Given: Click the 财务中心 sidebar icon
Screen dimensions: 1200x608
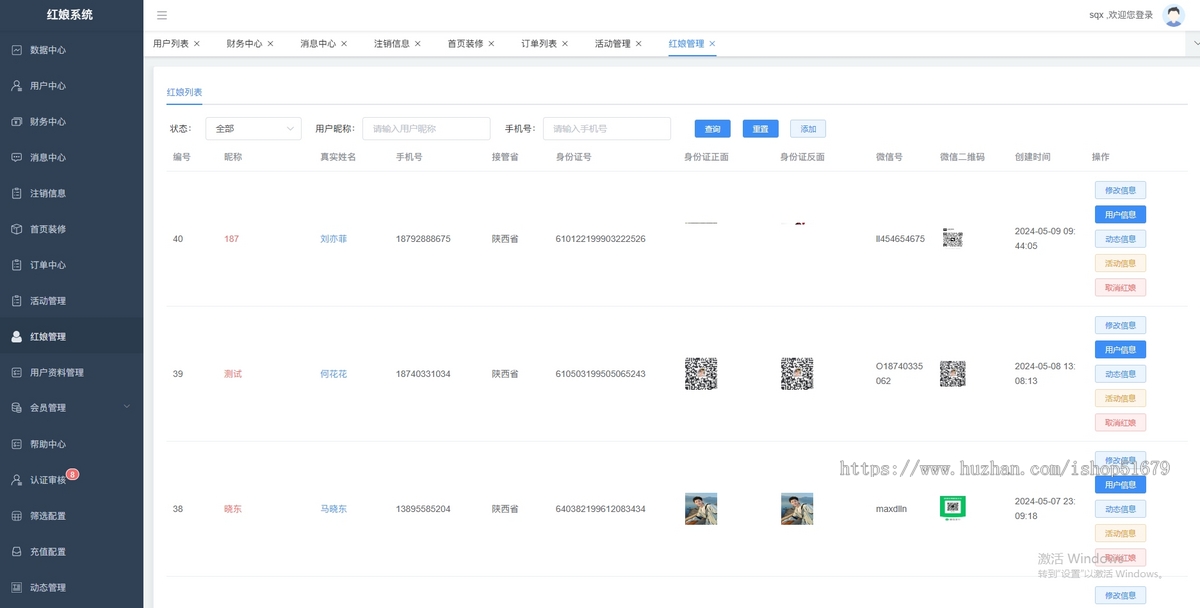Looking at the screenshot, I should pyautogui.click(x=16, y=122).
